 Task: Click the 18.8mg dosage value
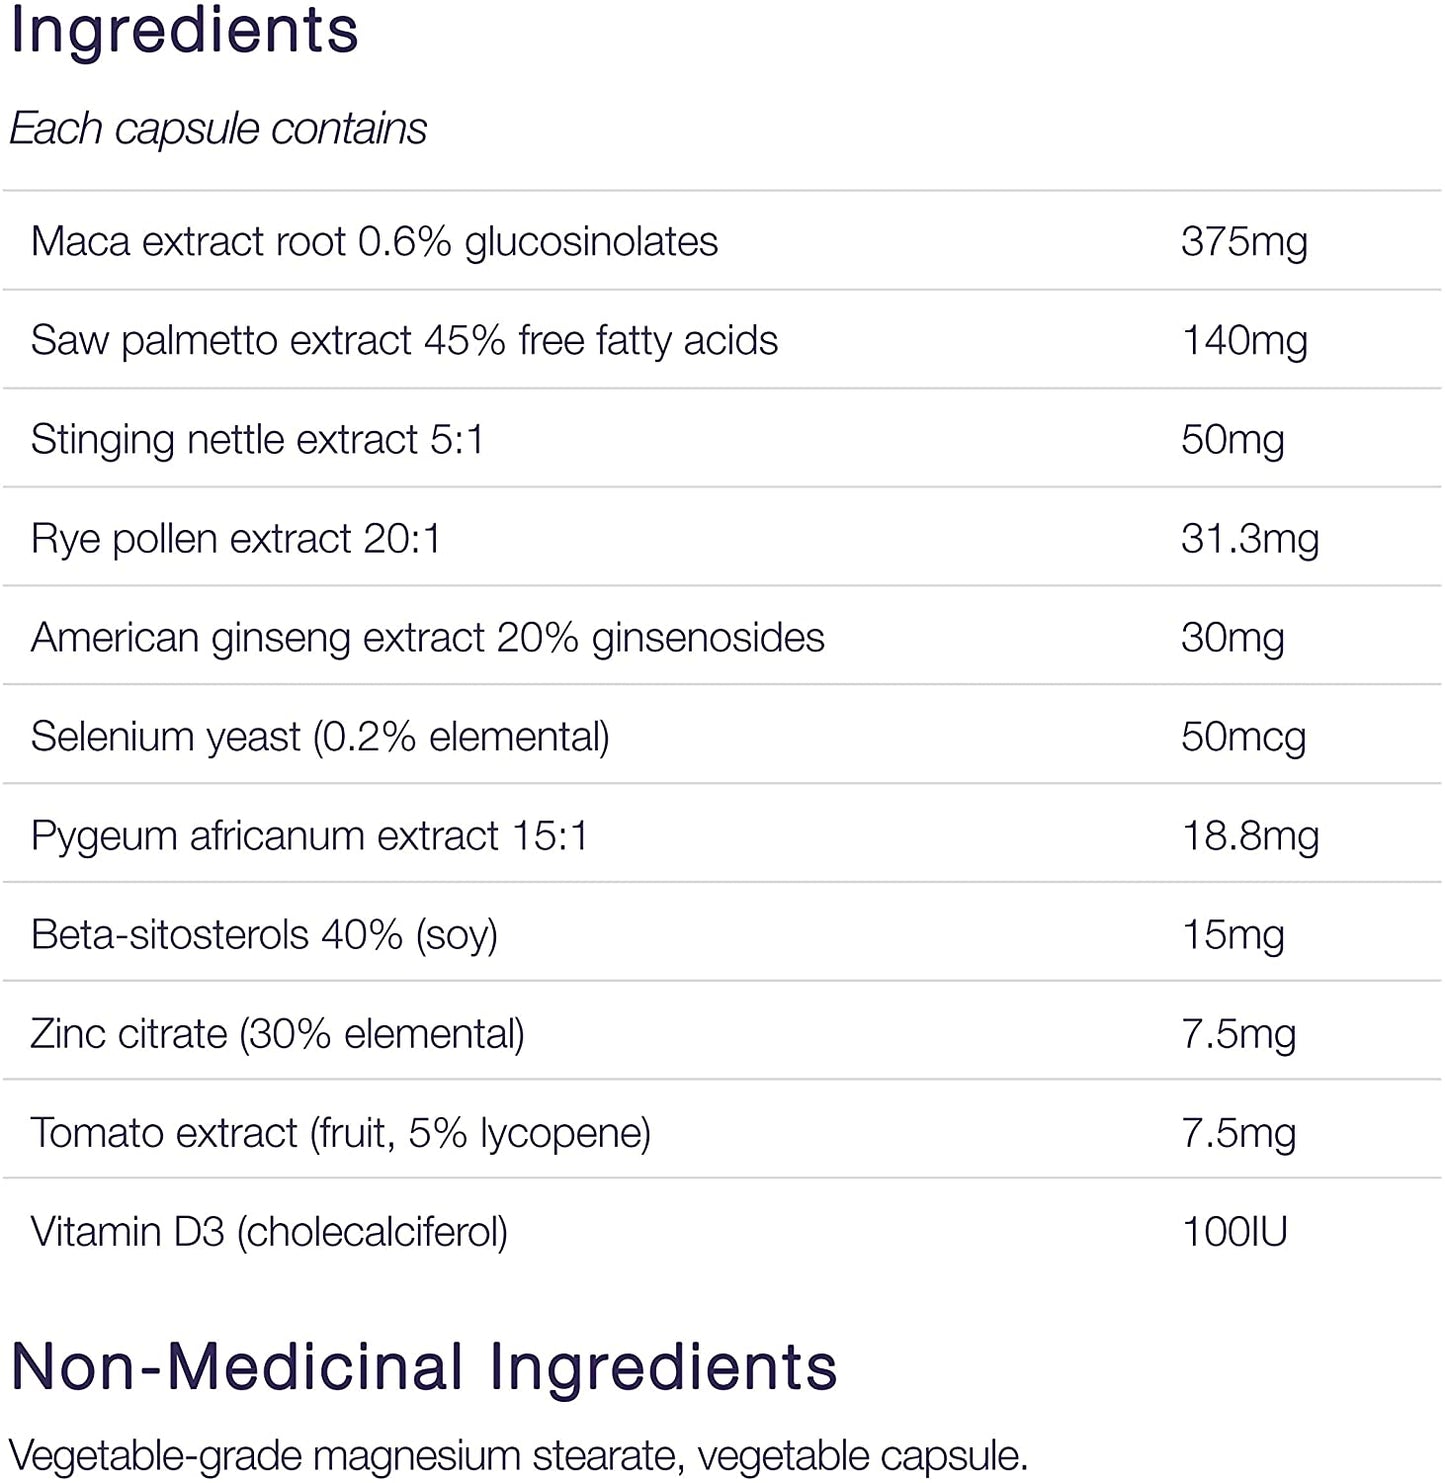(x=1249, y=836)
